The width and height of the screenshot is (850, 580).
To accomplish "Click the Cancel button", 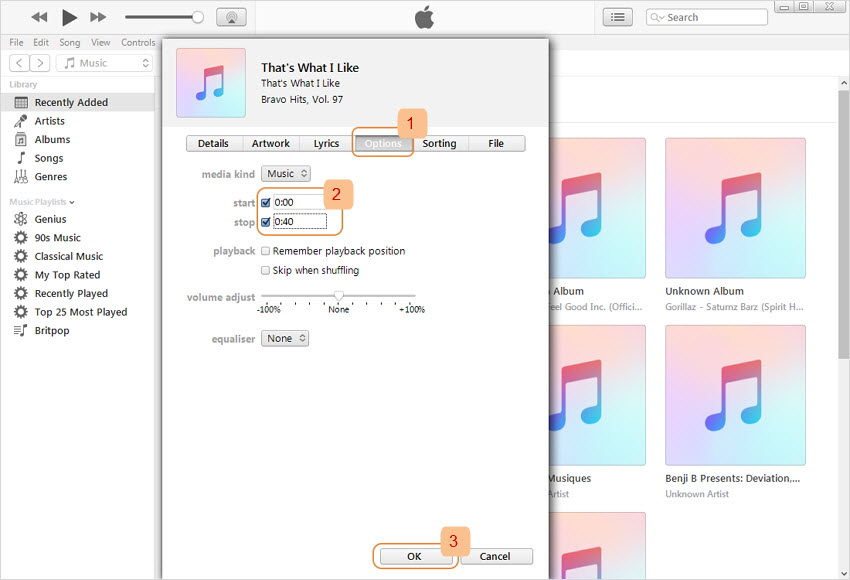I will point(495,556).
